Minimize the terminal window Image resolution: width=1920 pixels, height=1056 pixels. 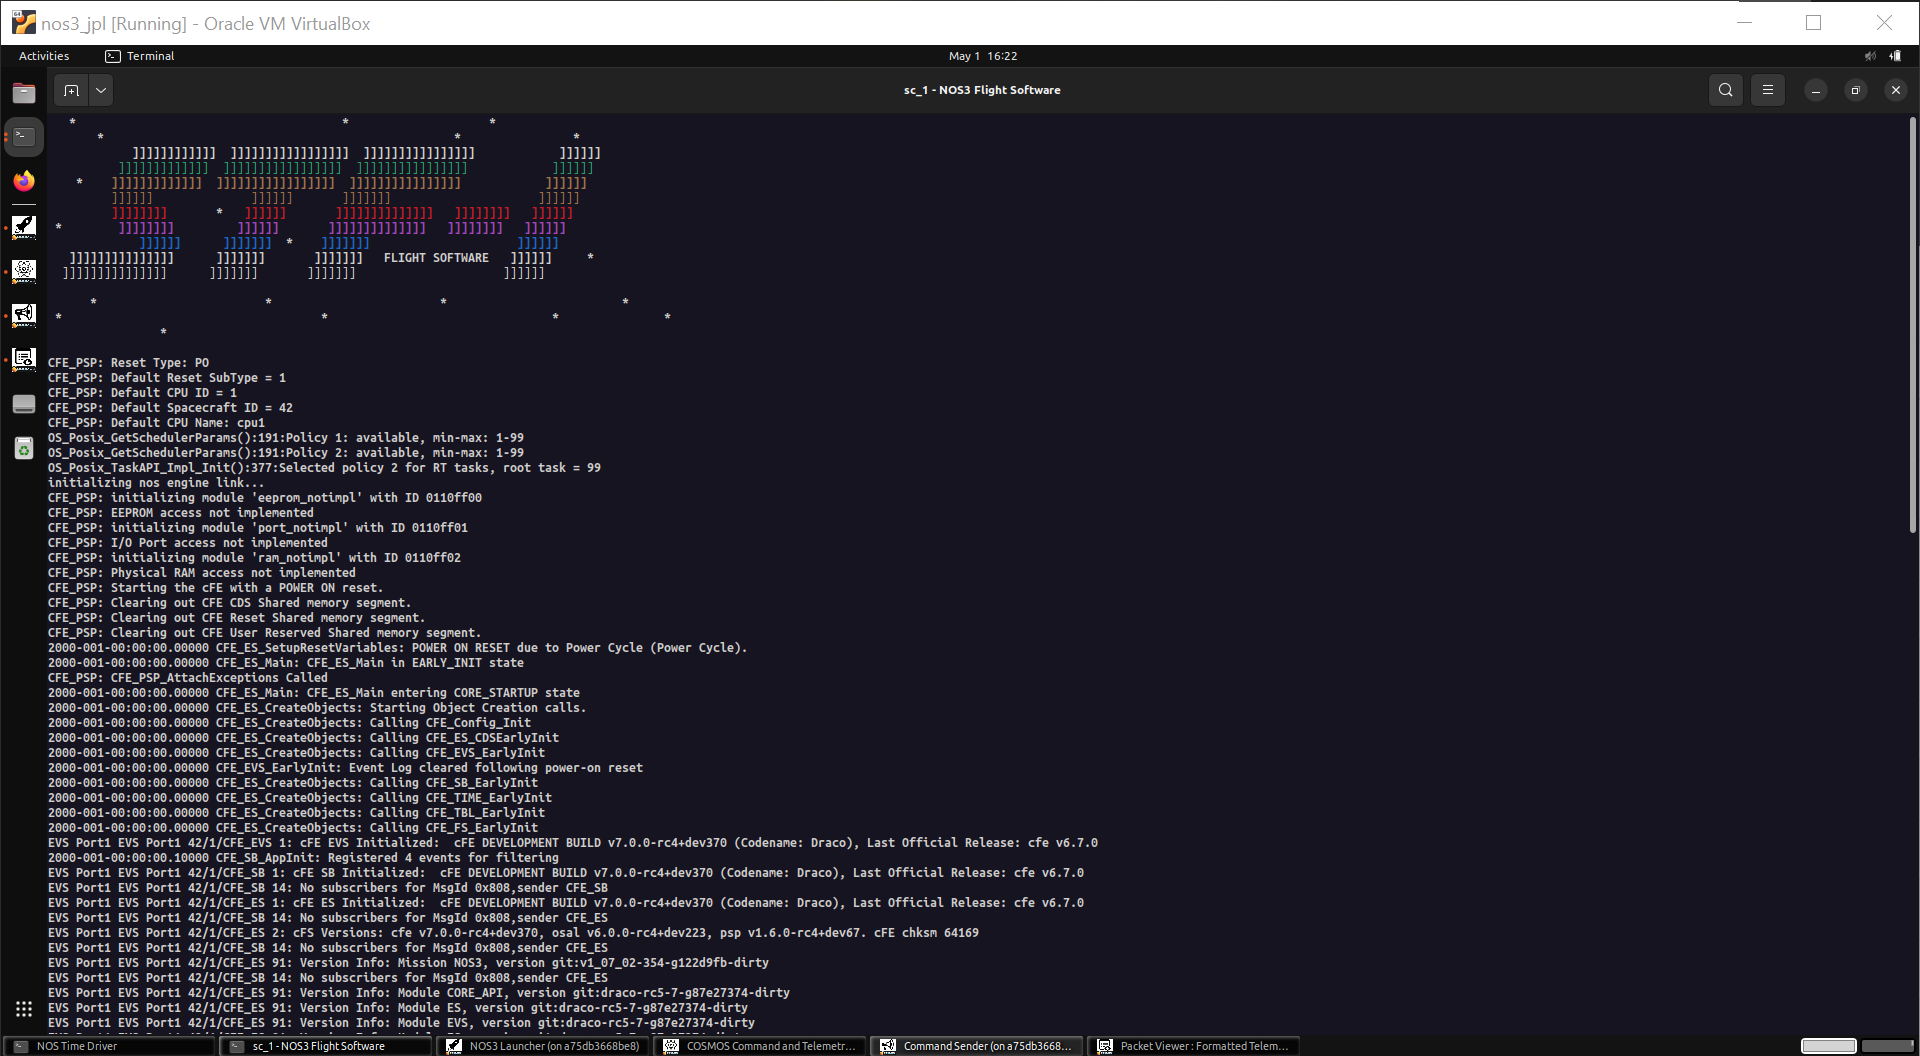pyautogui.click(x=1816, y=90)
